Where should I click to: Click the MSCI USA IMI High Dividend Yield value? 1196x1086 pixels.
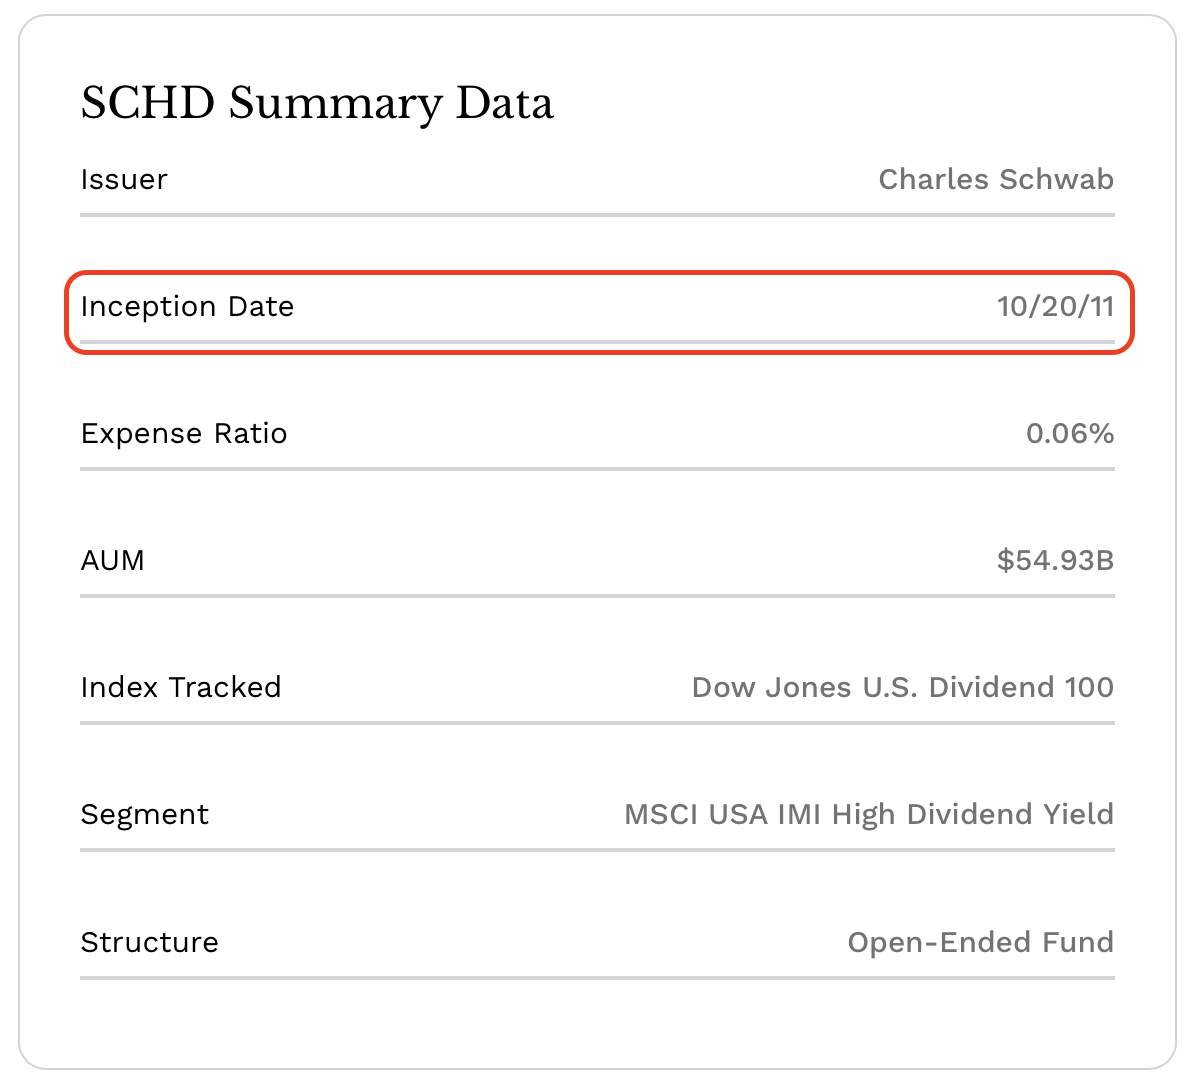[x=870, y=815]
